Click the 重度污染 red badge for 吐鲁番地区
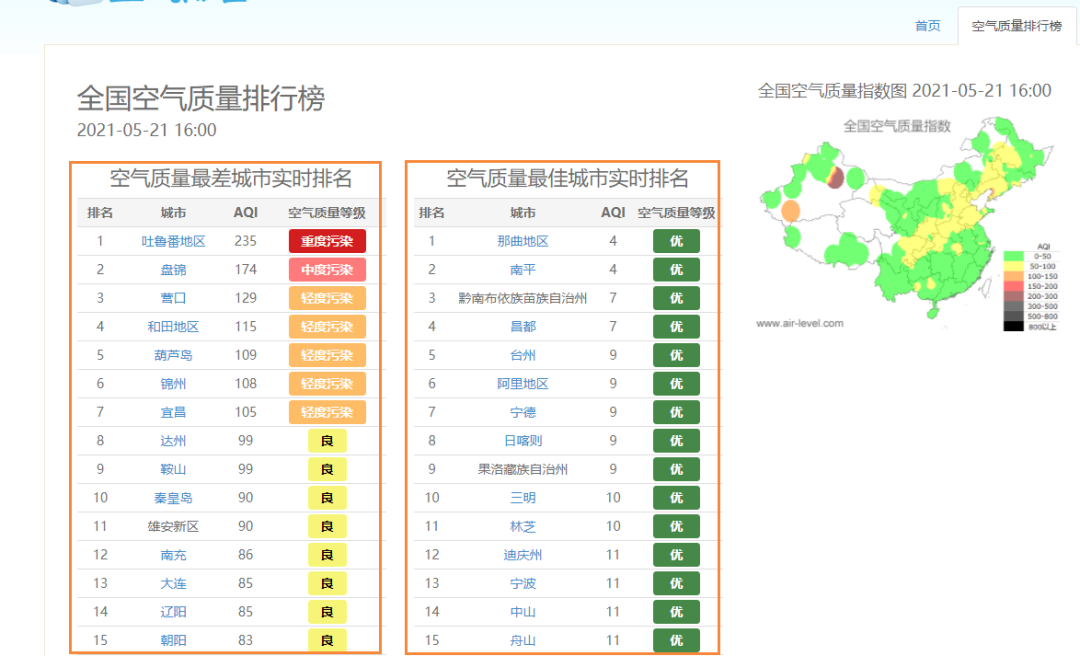Viewport: 1080px width, 656px height. [x=327, y=240]
